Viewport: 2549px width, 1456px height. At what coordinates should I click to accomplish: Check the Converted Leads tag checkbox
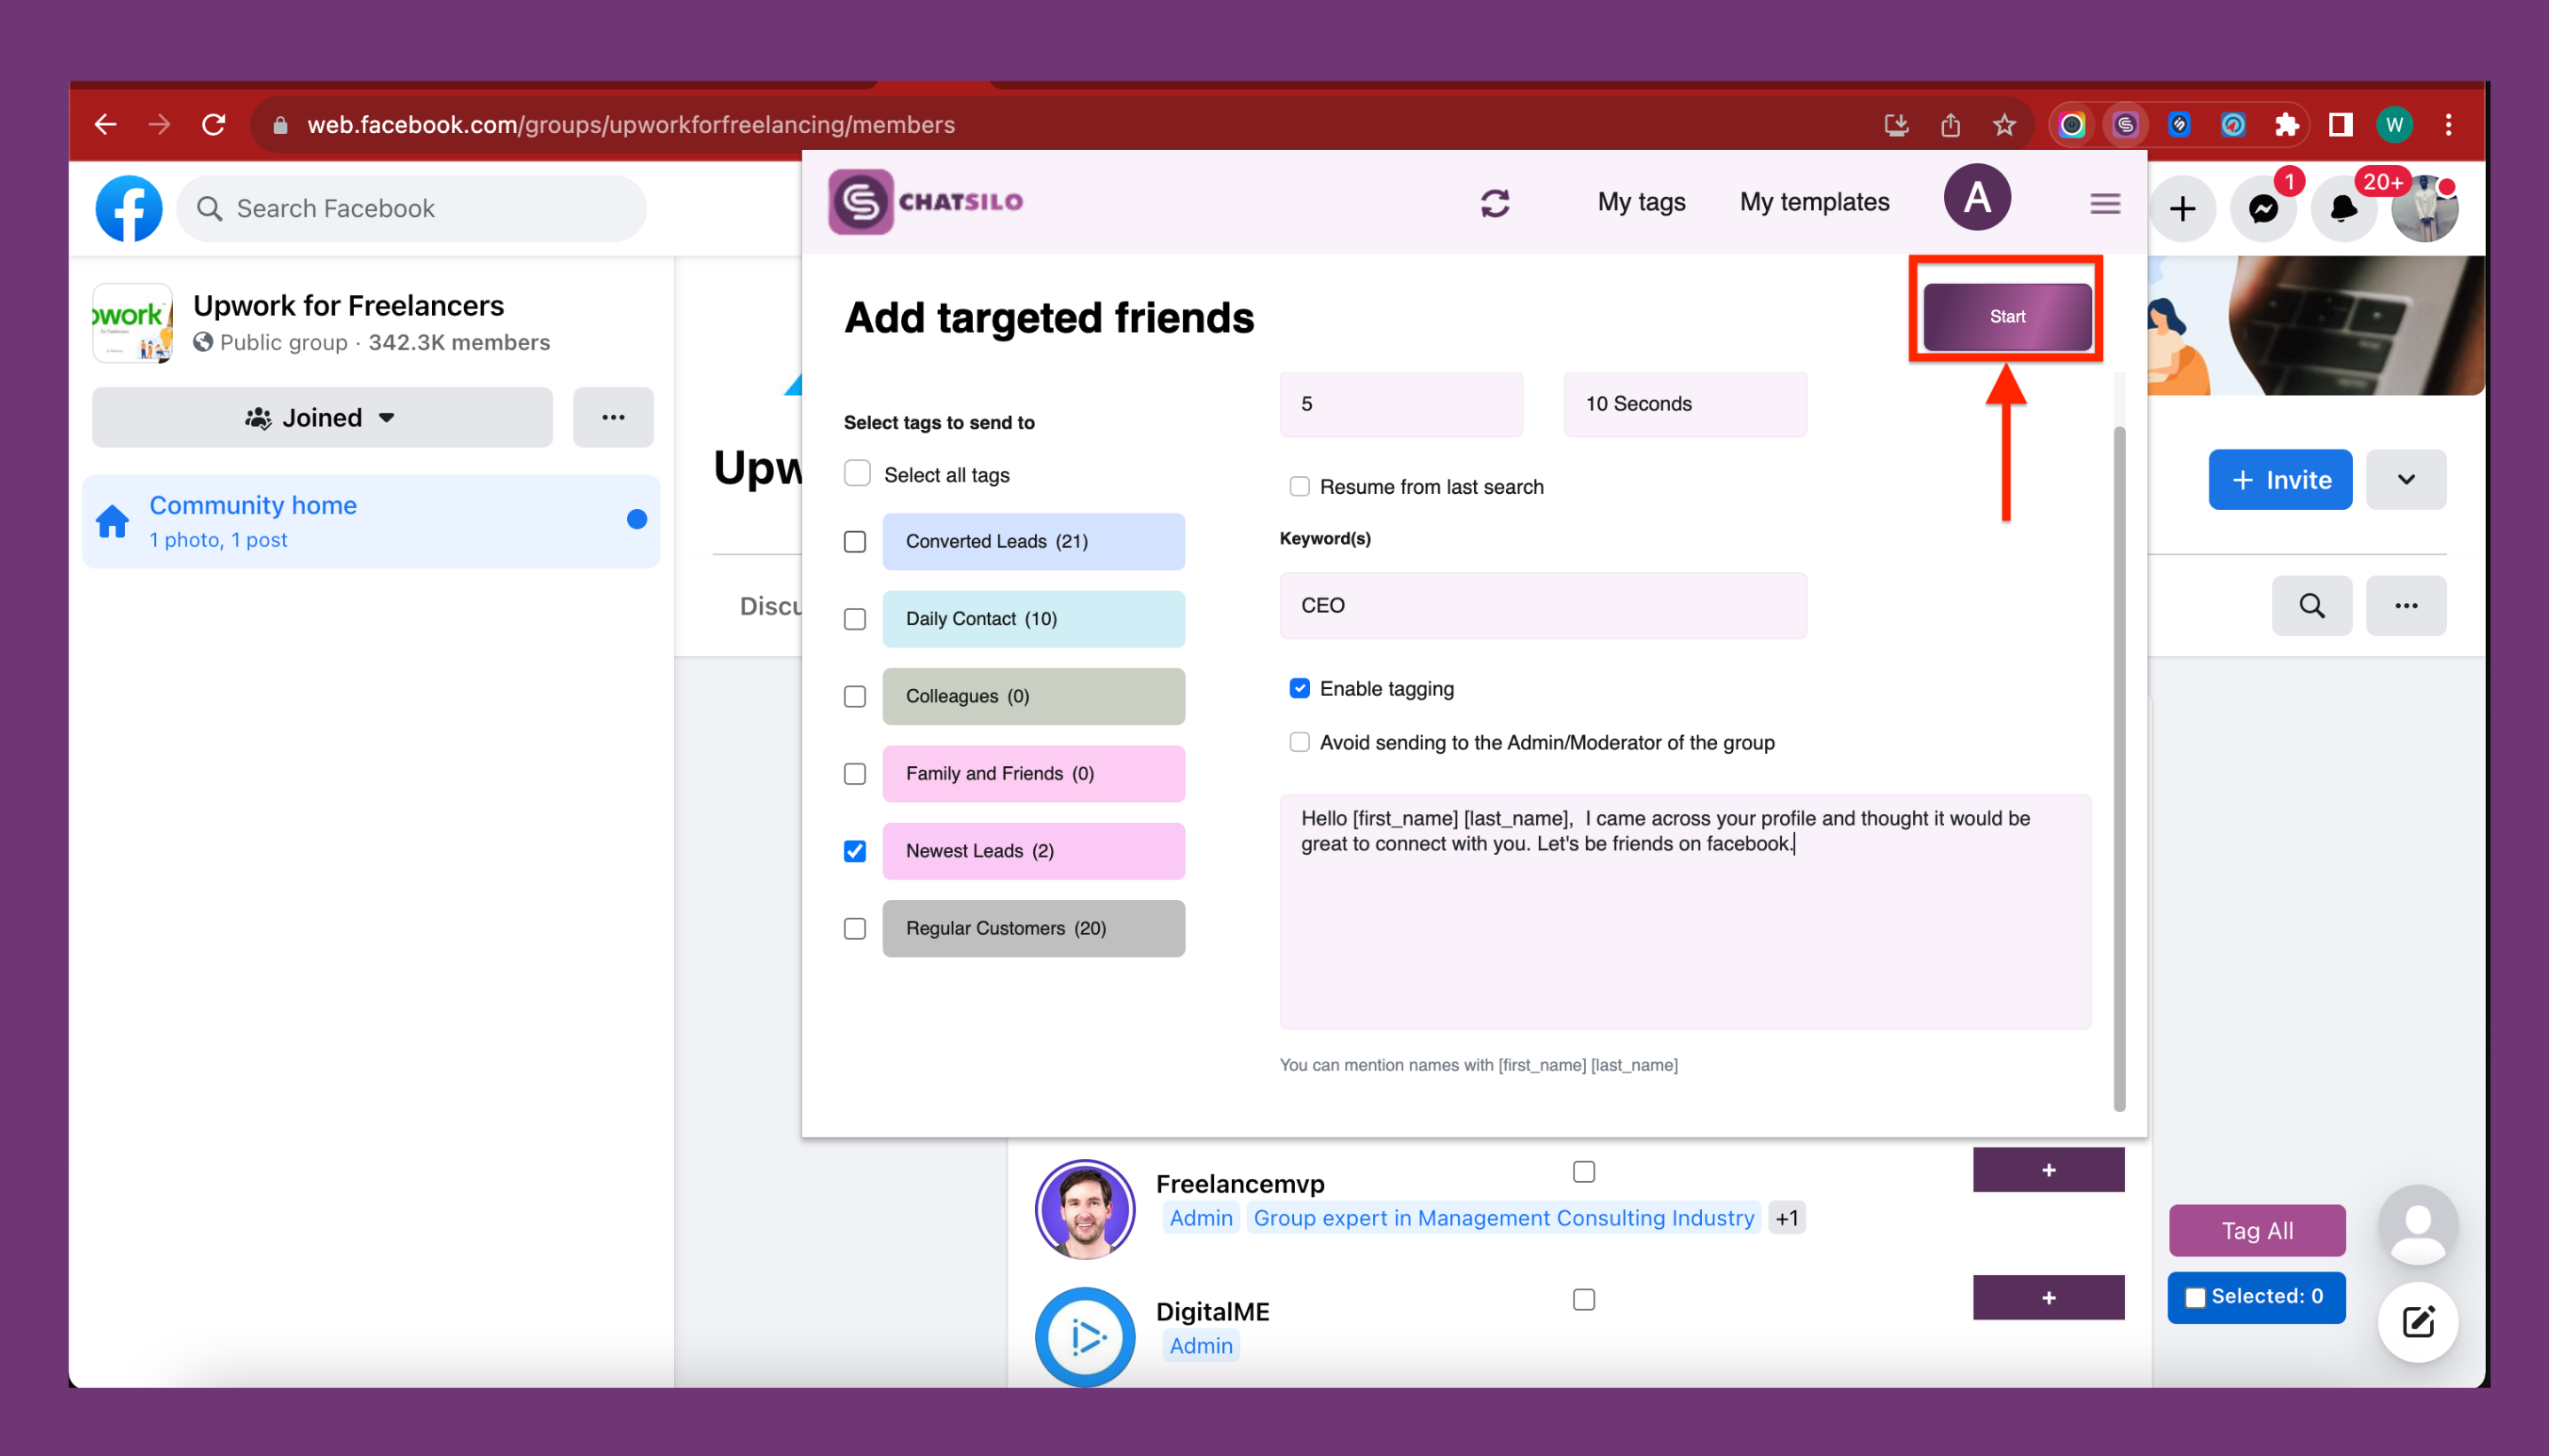(855, 542)
